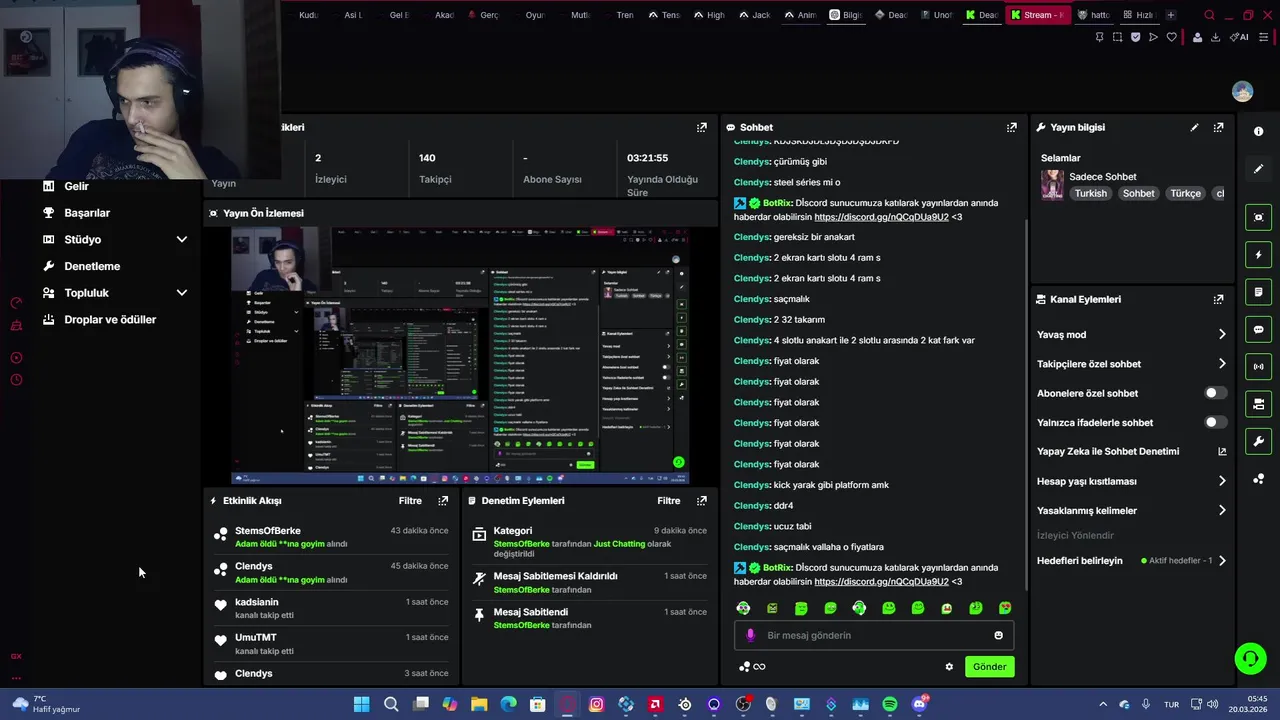Expand the Topluluk sidebar section
The height and width of the screenshot is (720, 1280).
click(181, 293)
